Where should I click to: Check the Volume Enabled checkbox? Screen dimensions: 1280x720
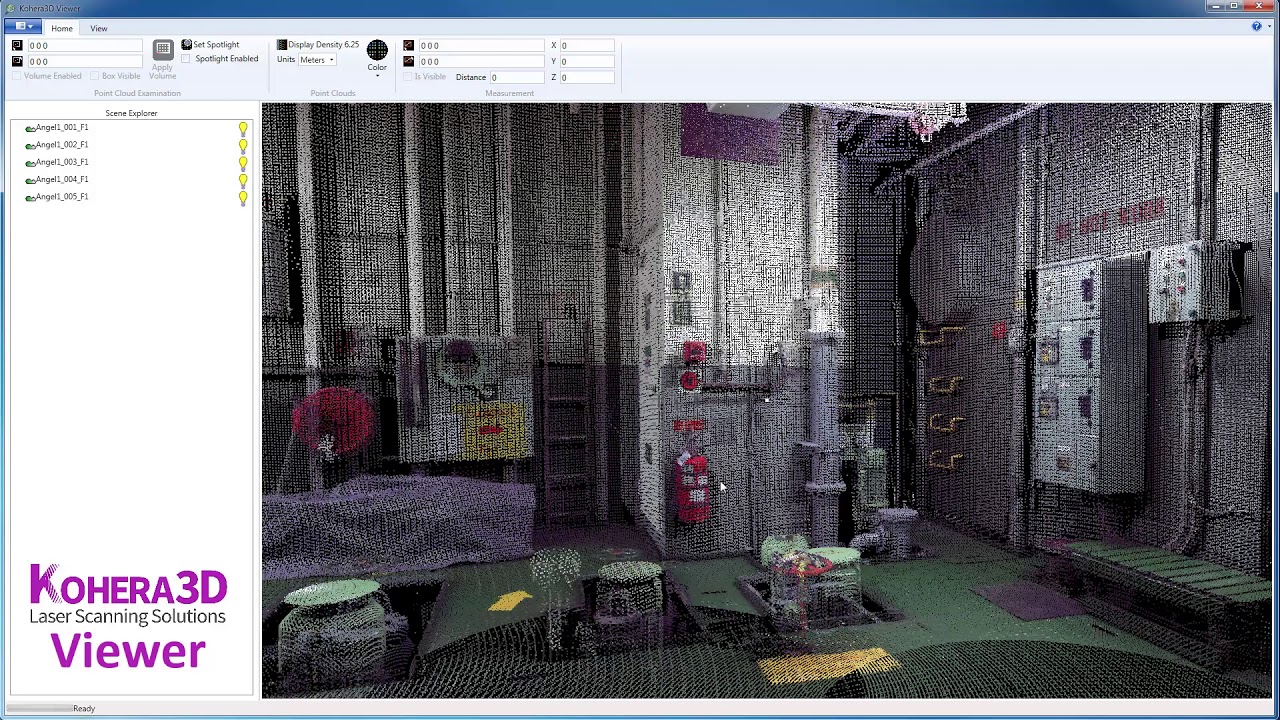click(x=17, y=76)
